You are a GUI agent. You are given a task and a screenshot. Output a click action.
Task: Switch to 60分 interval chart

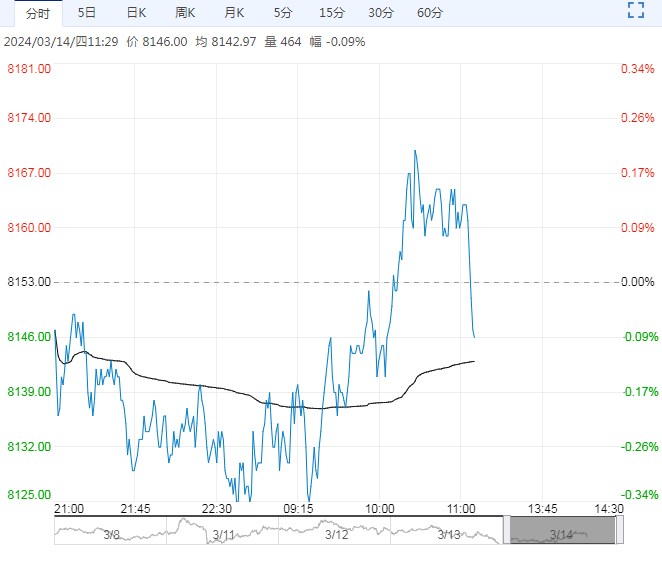tap(429, 13)
